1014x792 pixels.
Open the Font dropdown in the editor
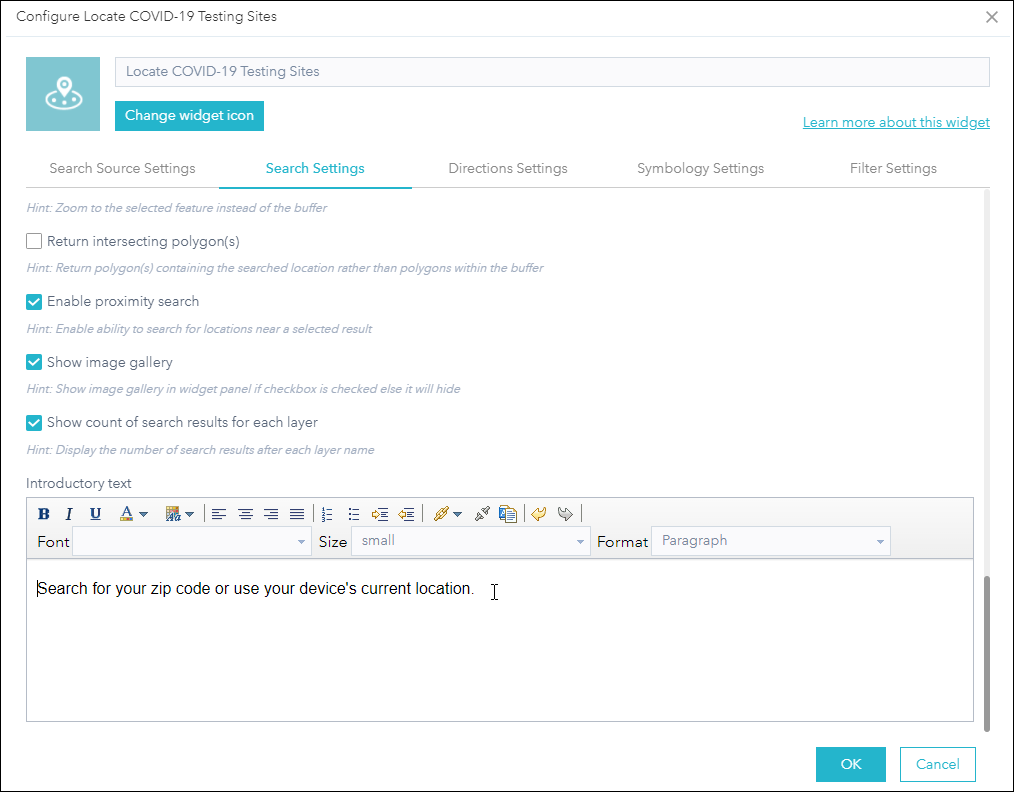192,541
